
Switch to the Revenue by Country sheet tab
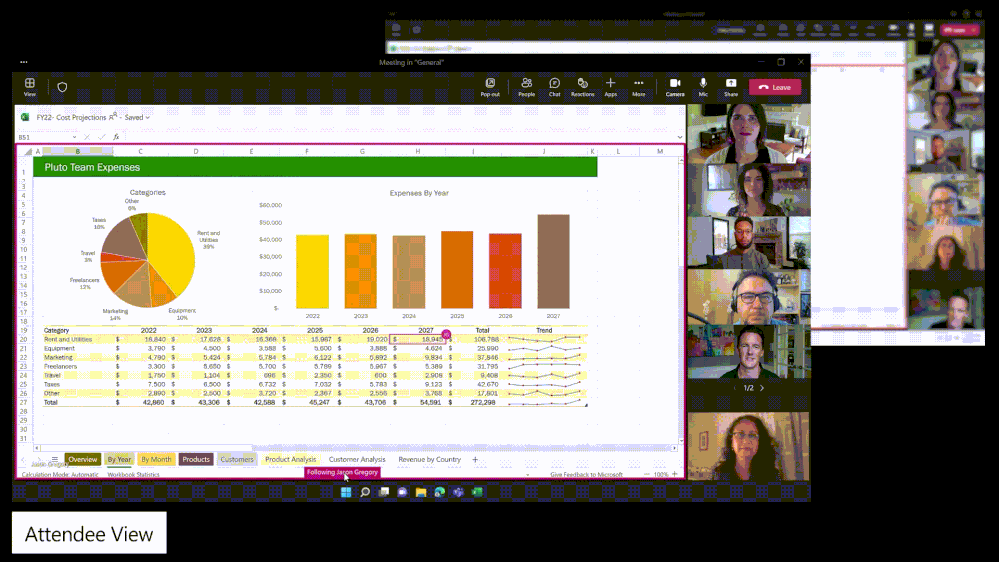(x=429, y=459)
